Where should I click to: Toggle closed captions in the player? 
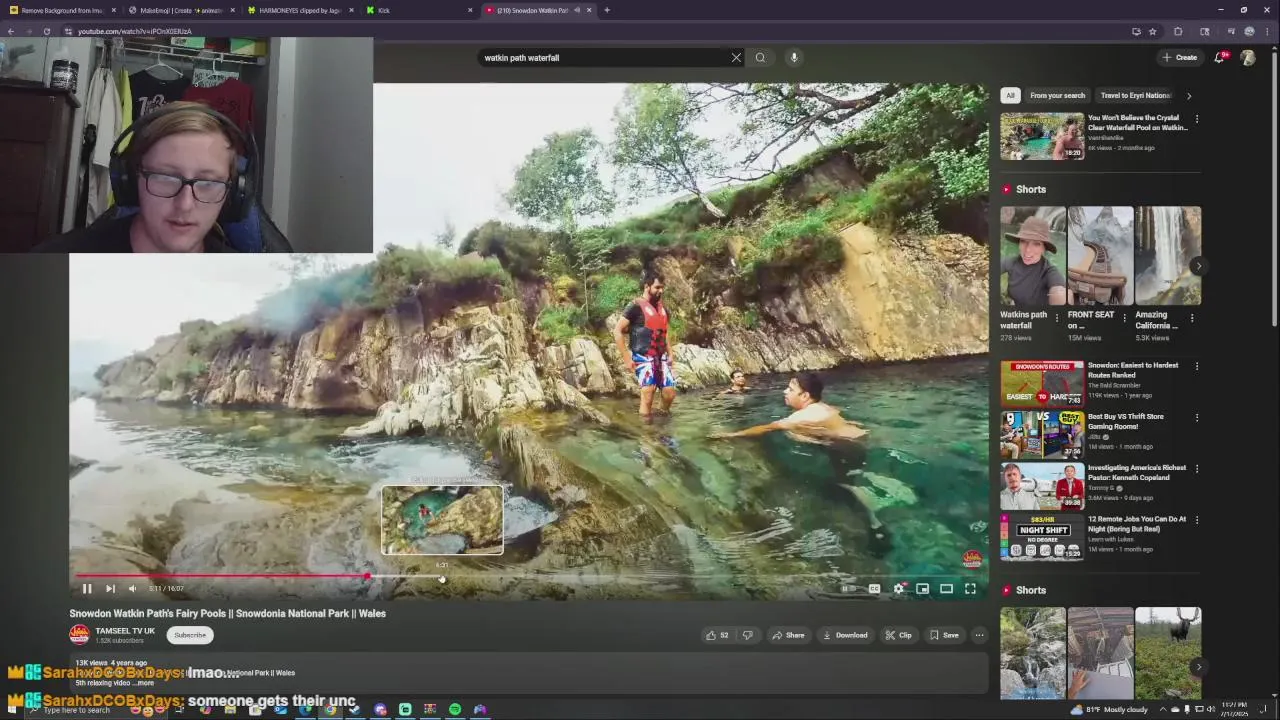[874, 589]
